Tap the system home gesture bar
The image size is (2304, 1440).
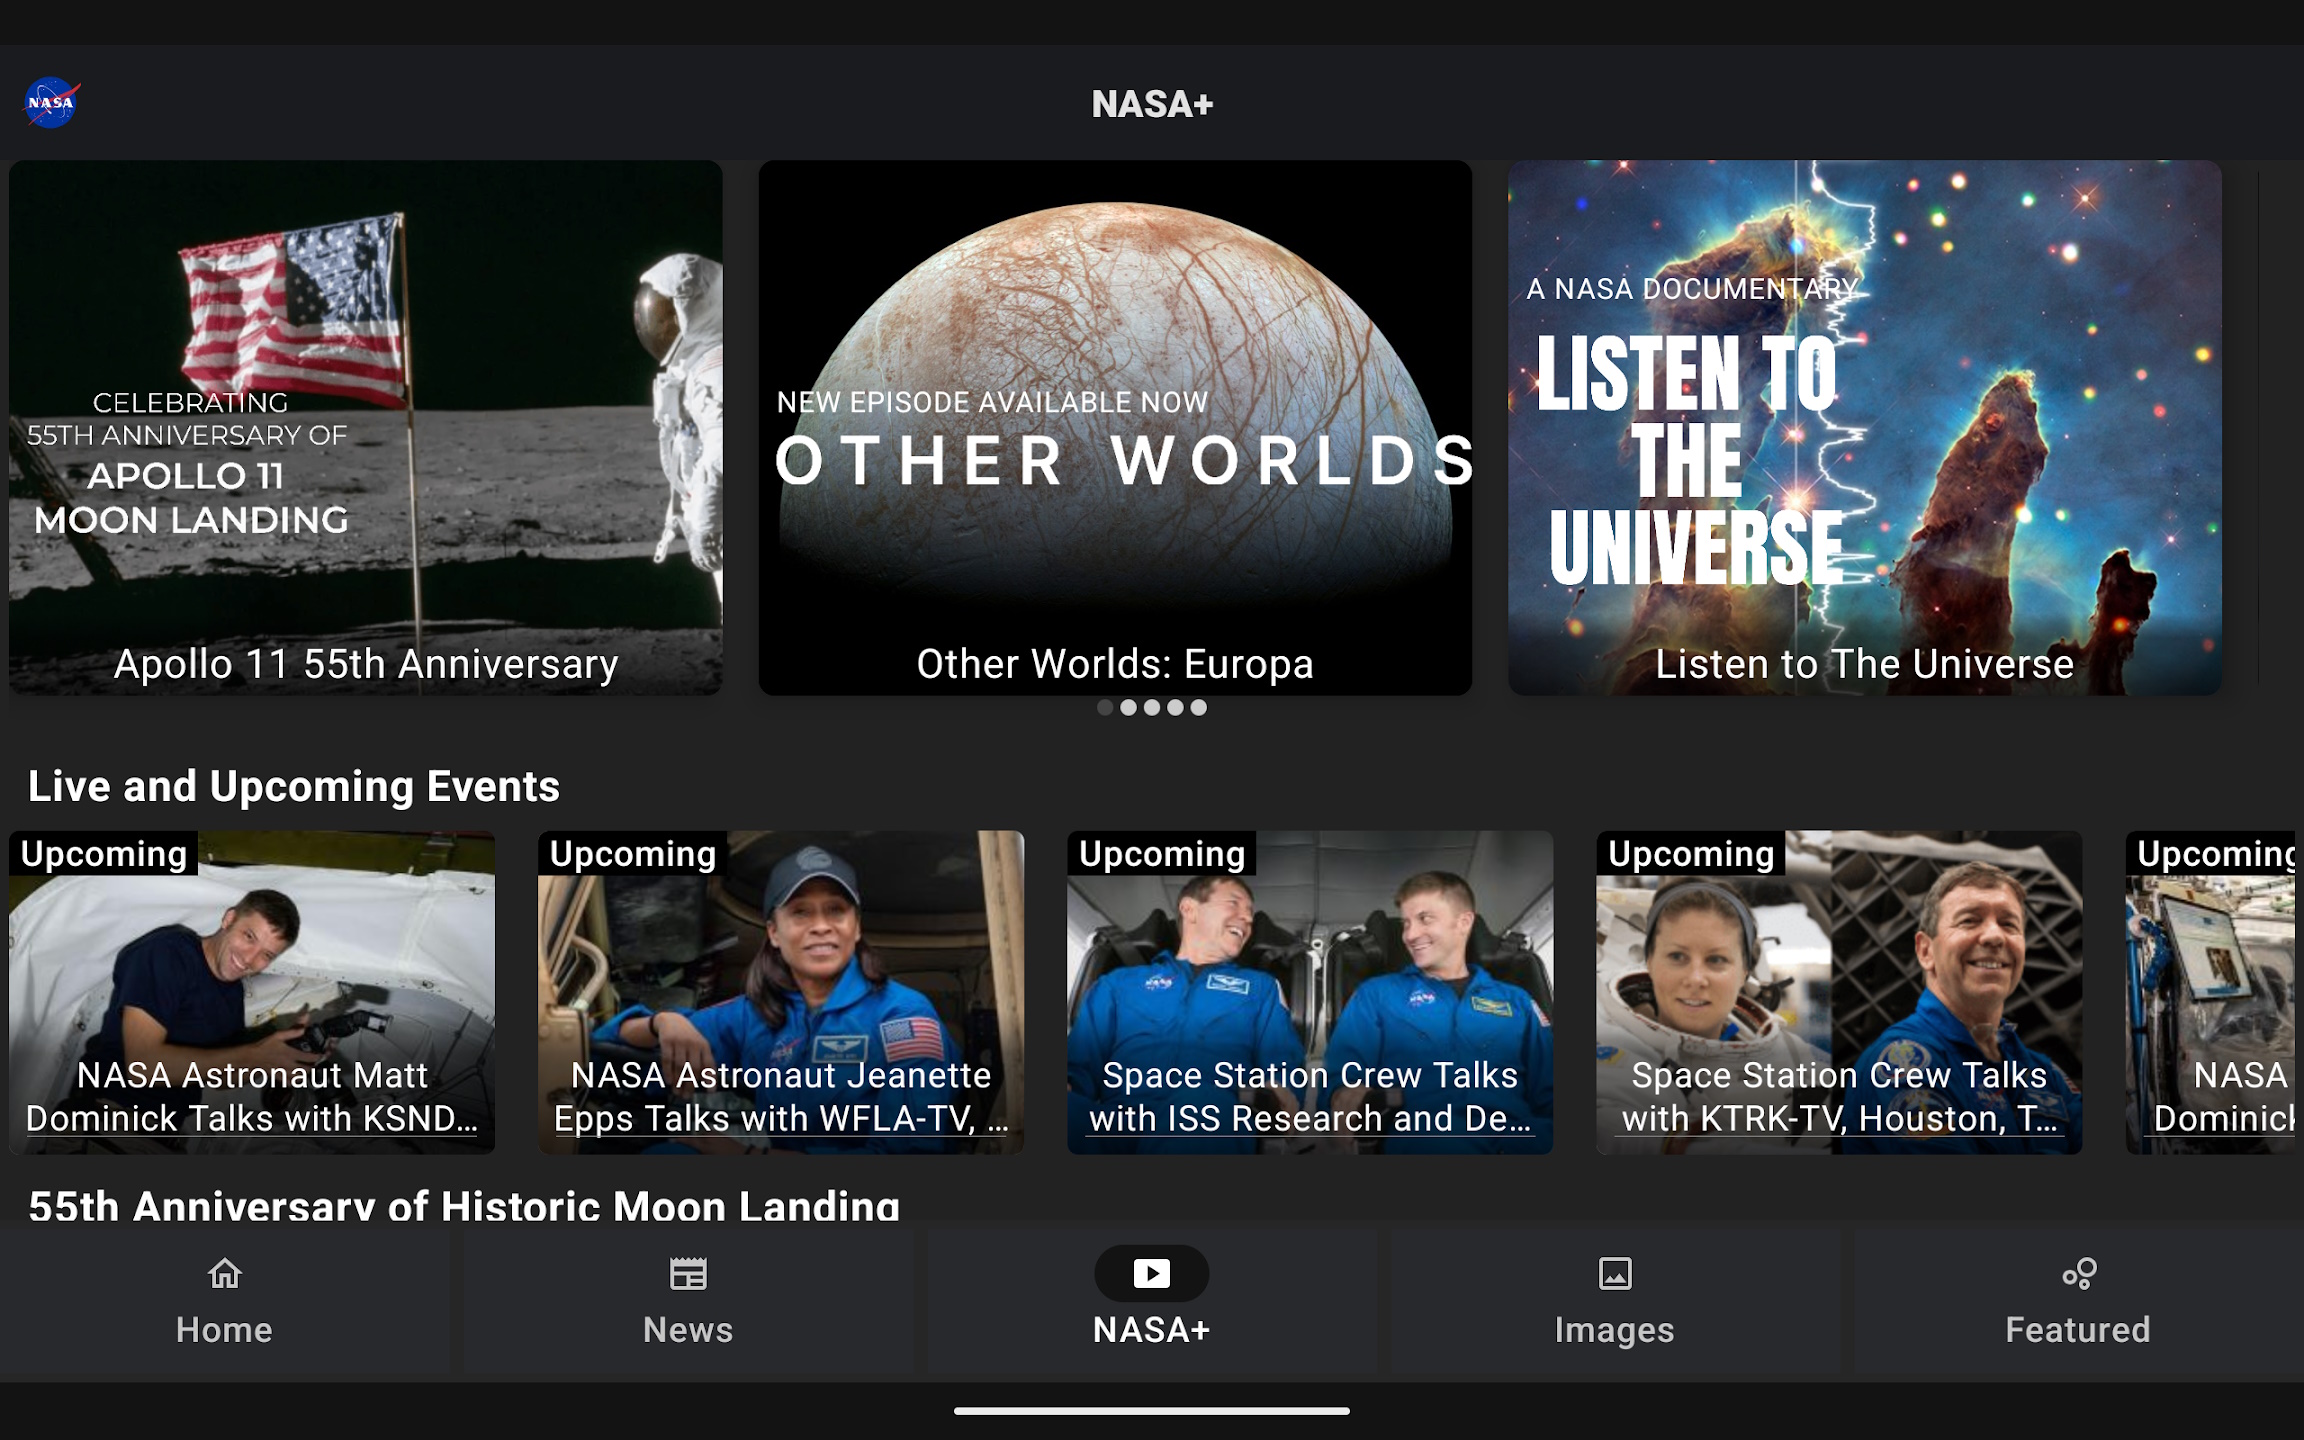pyautogui.click(x=1152, y=1411)
